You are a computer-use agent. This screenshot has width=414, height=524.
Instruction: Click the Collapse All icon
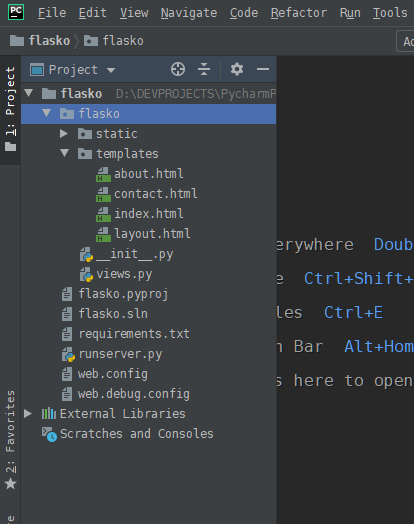[204, 70]
